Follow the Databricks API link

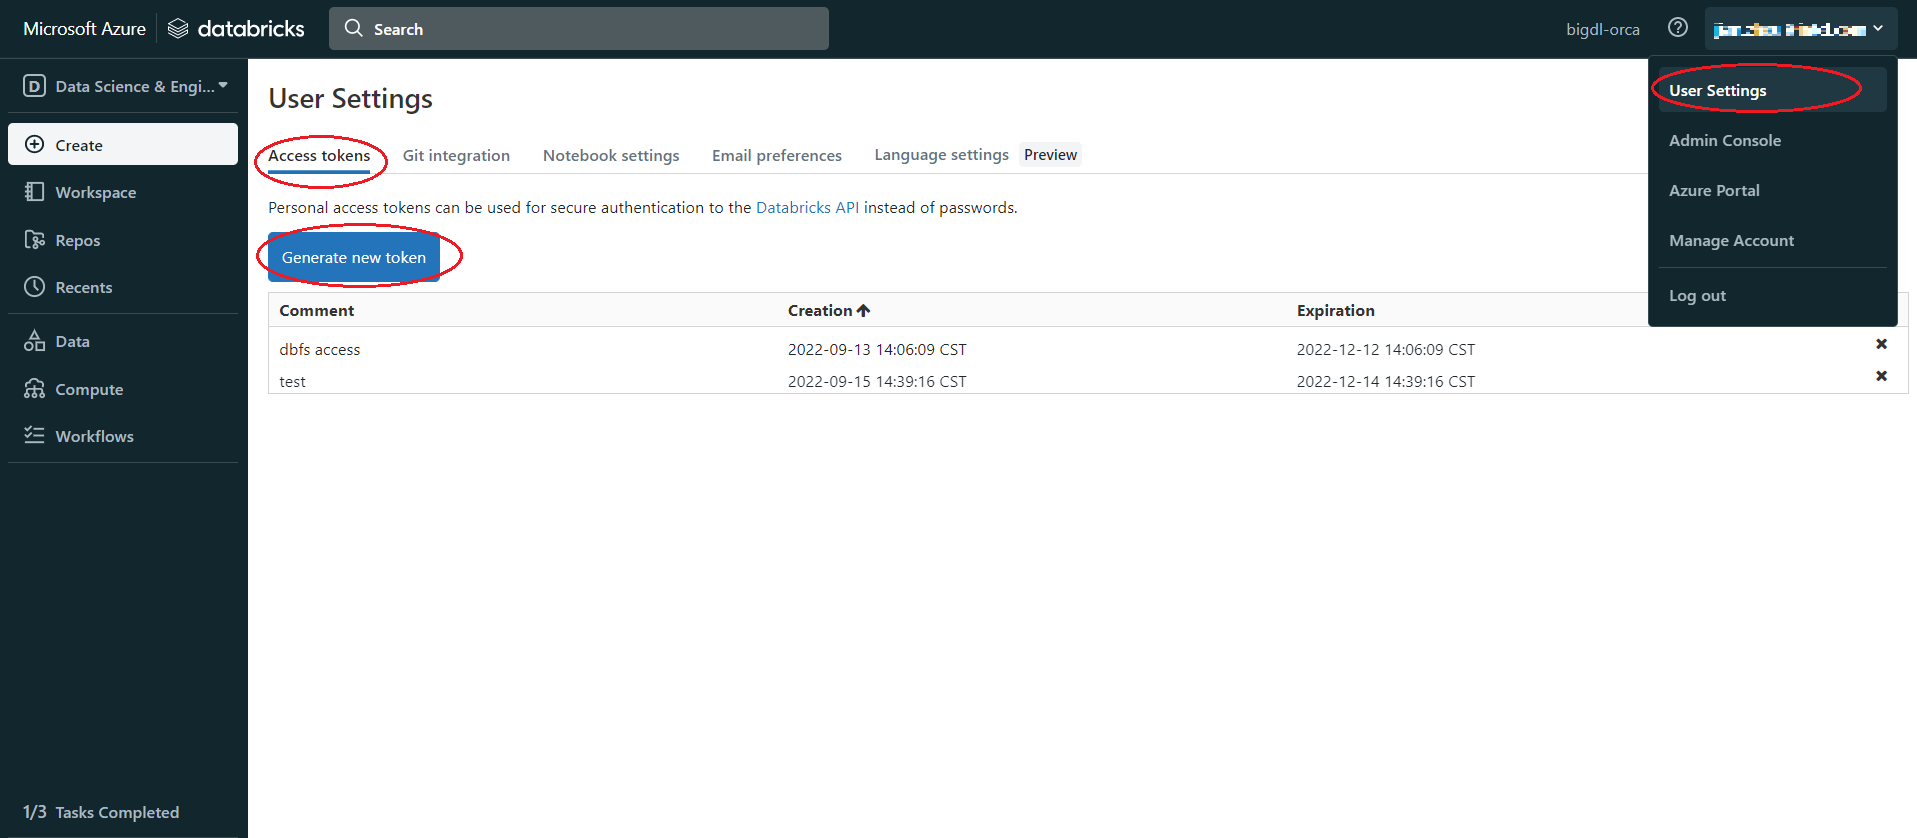click(806, 207)
